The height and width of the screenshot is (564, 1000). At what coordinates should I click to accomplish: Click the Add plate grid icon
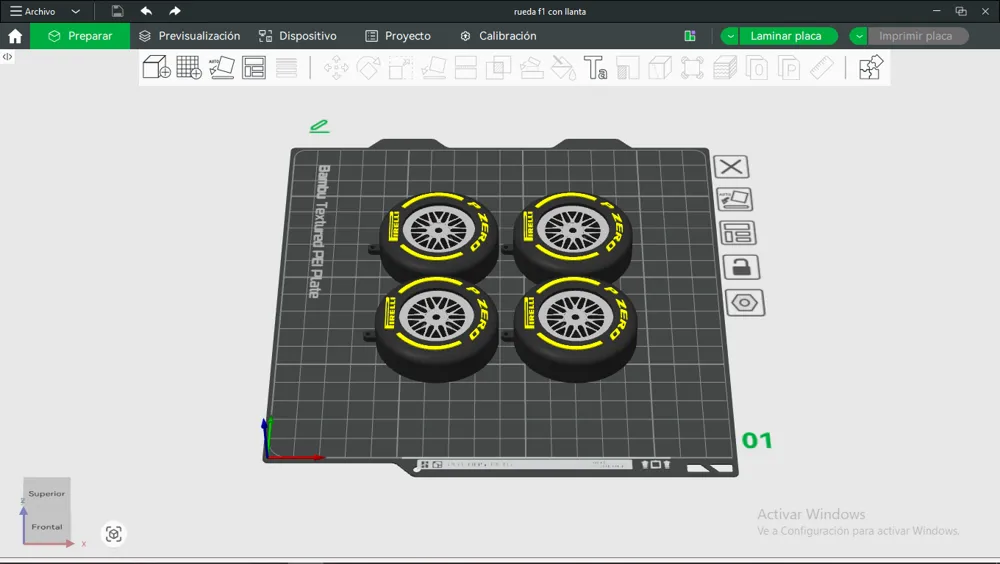(189, 67)
